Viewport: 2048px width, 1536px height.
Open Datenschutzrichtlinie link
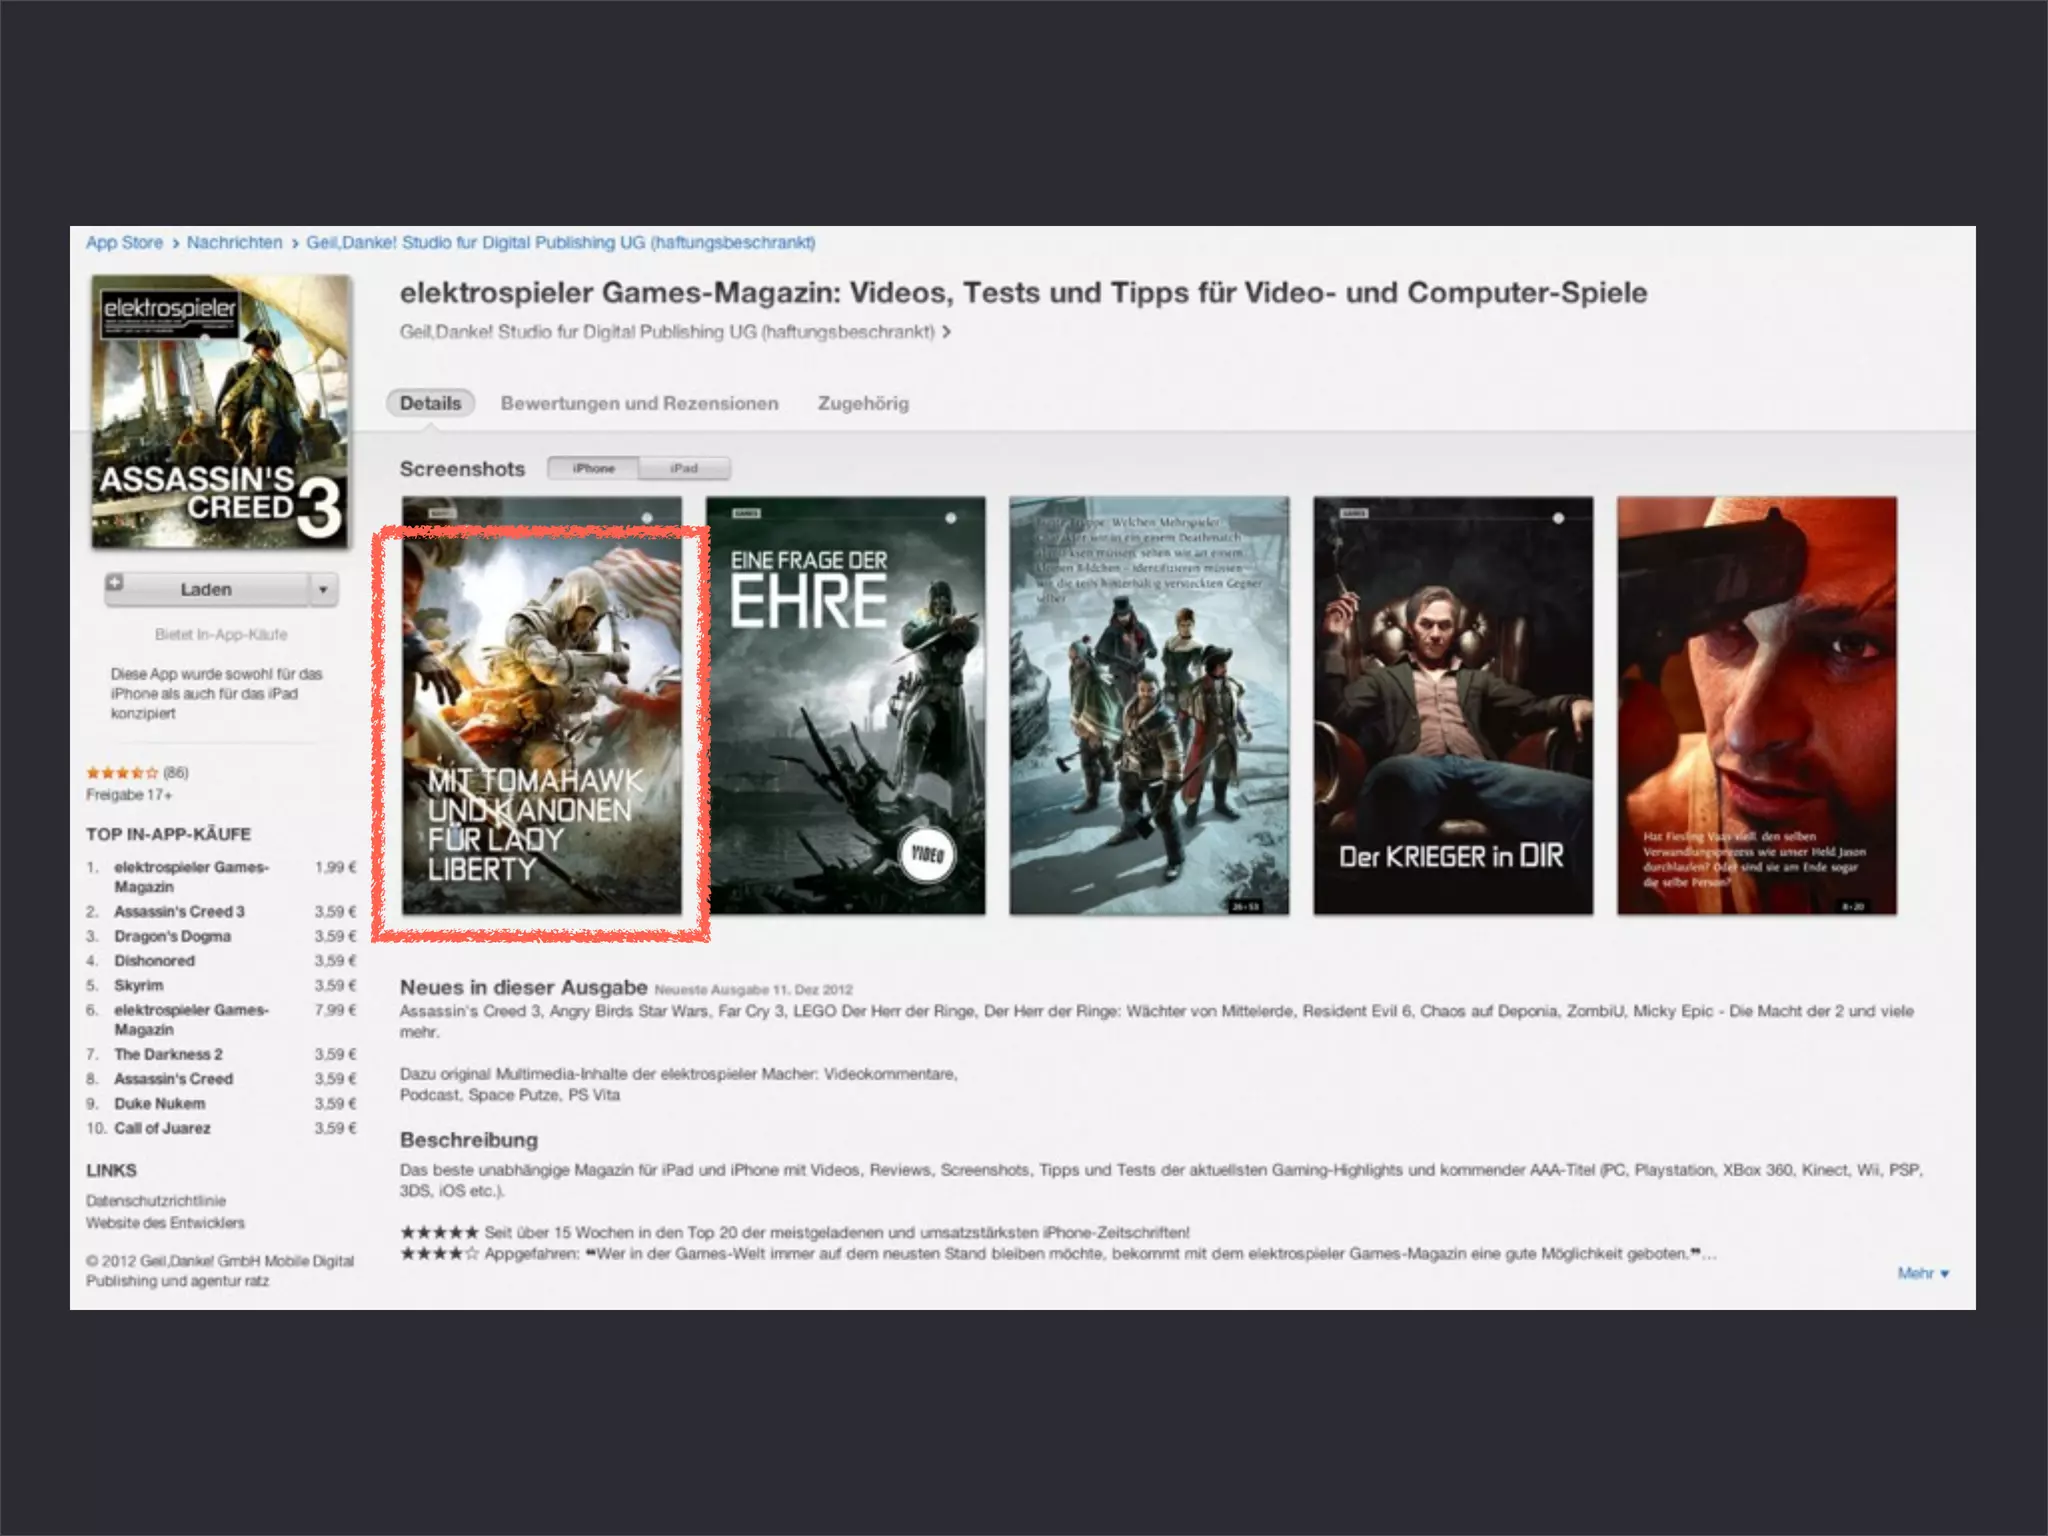tap(156, 1201)
